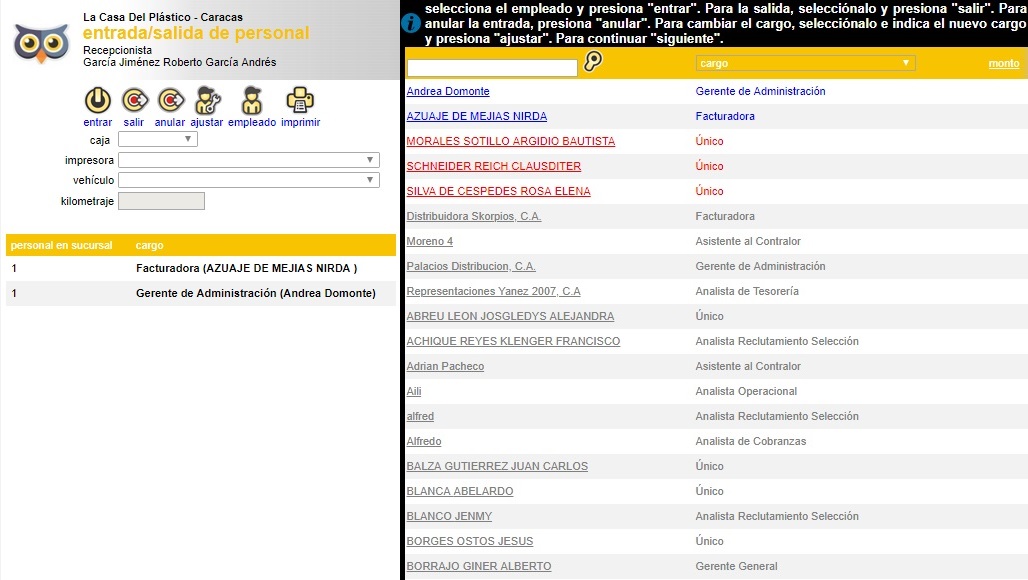Viewport: 1028px width, 580px height.
Task: Click the anular icon
Action: 171,100
